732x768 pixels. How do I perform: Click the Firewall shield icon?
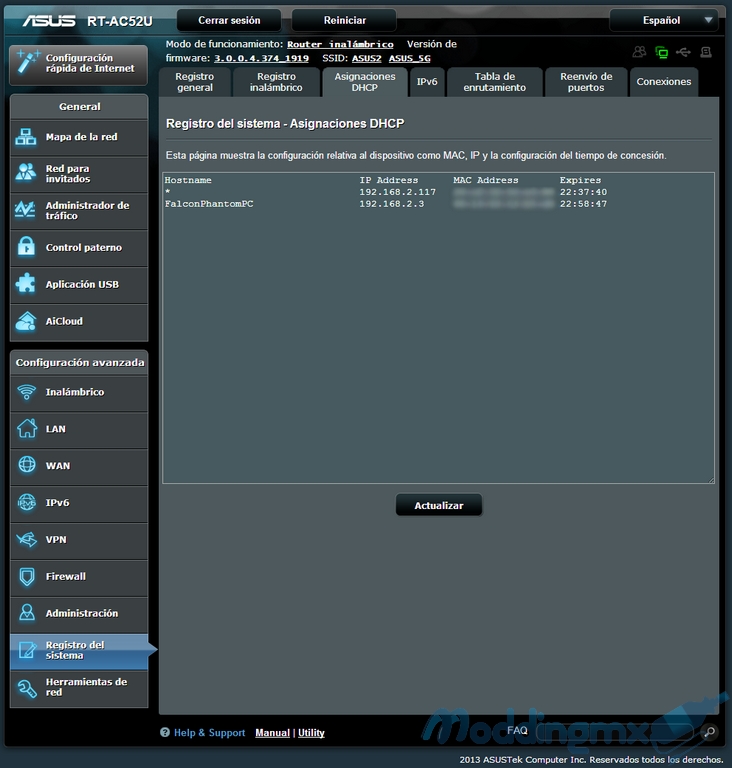click(x=26, y=576)
